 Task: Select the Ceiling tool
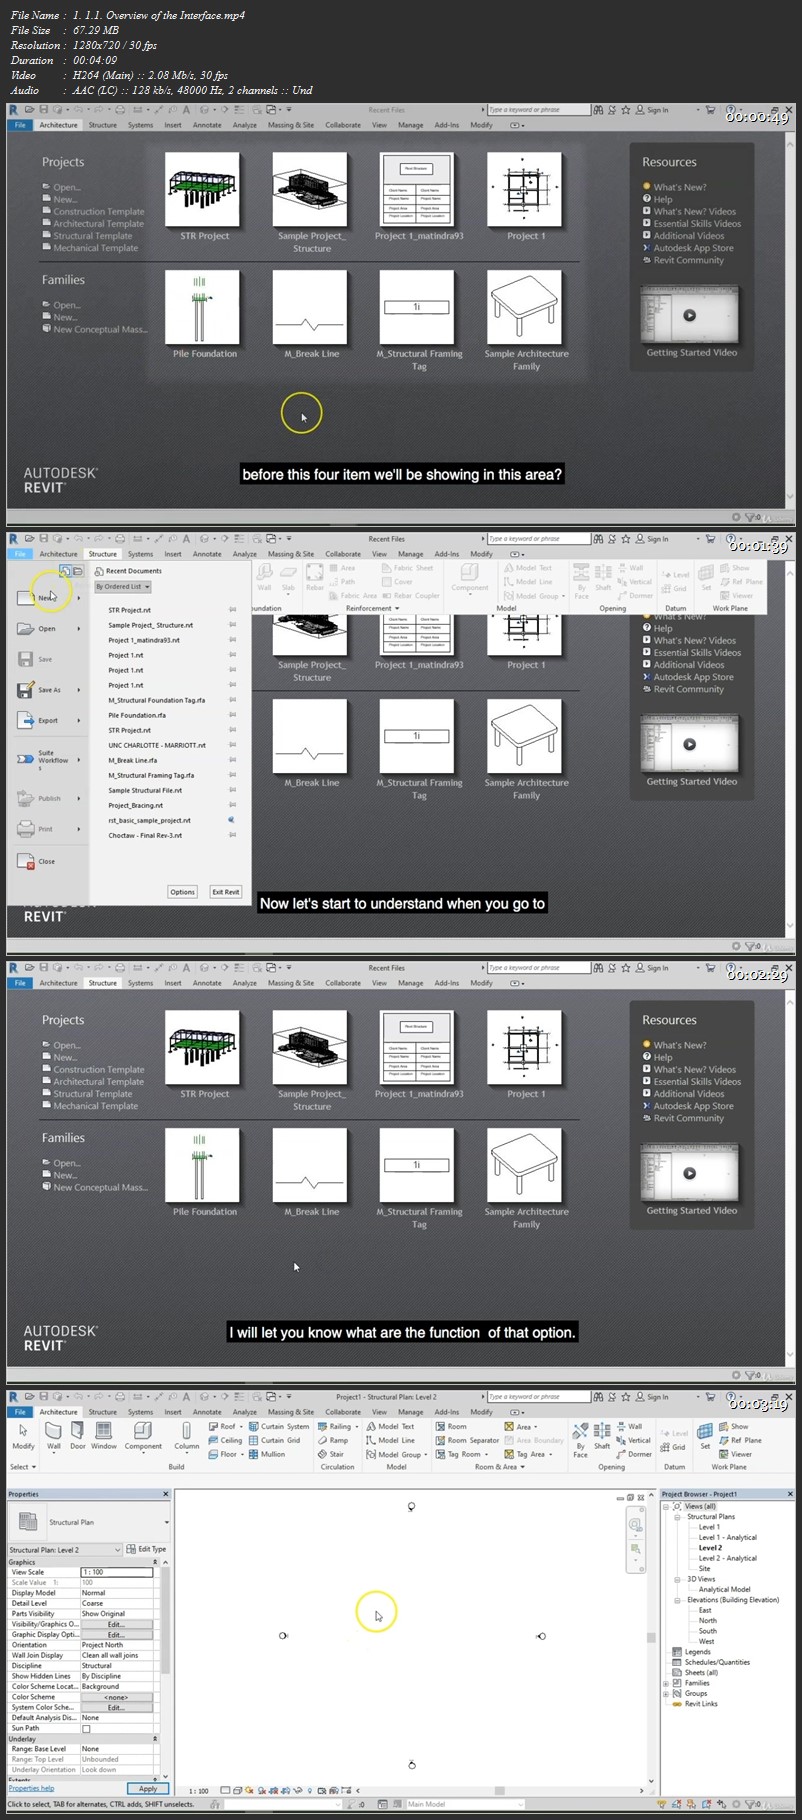225,1441
